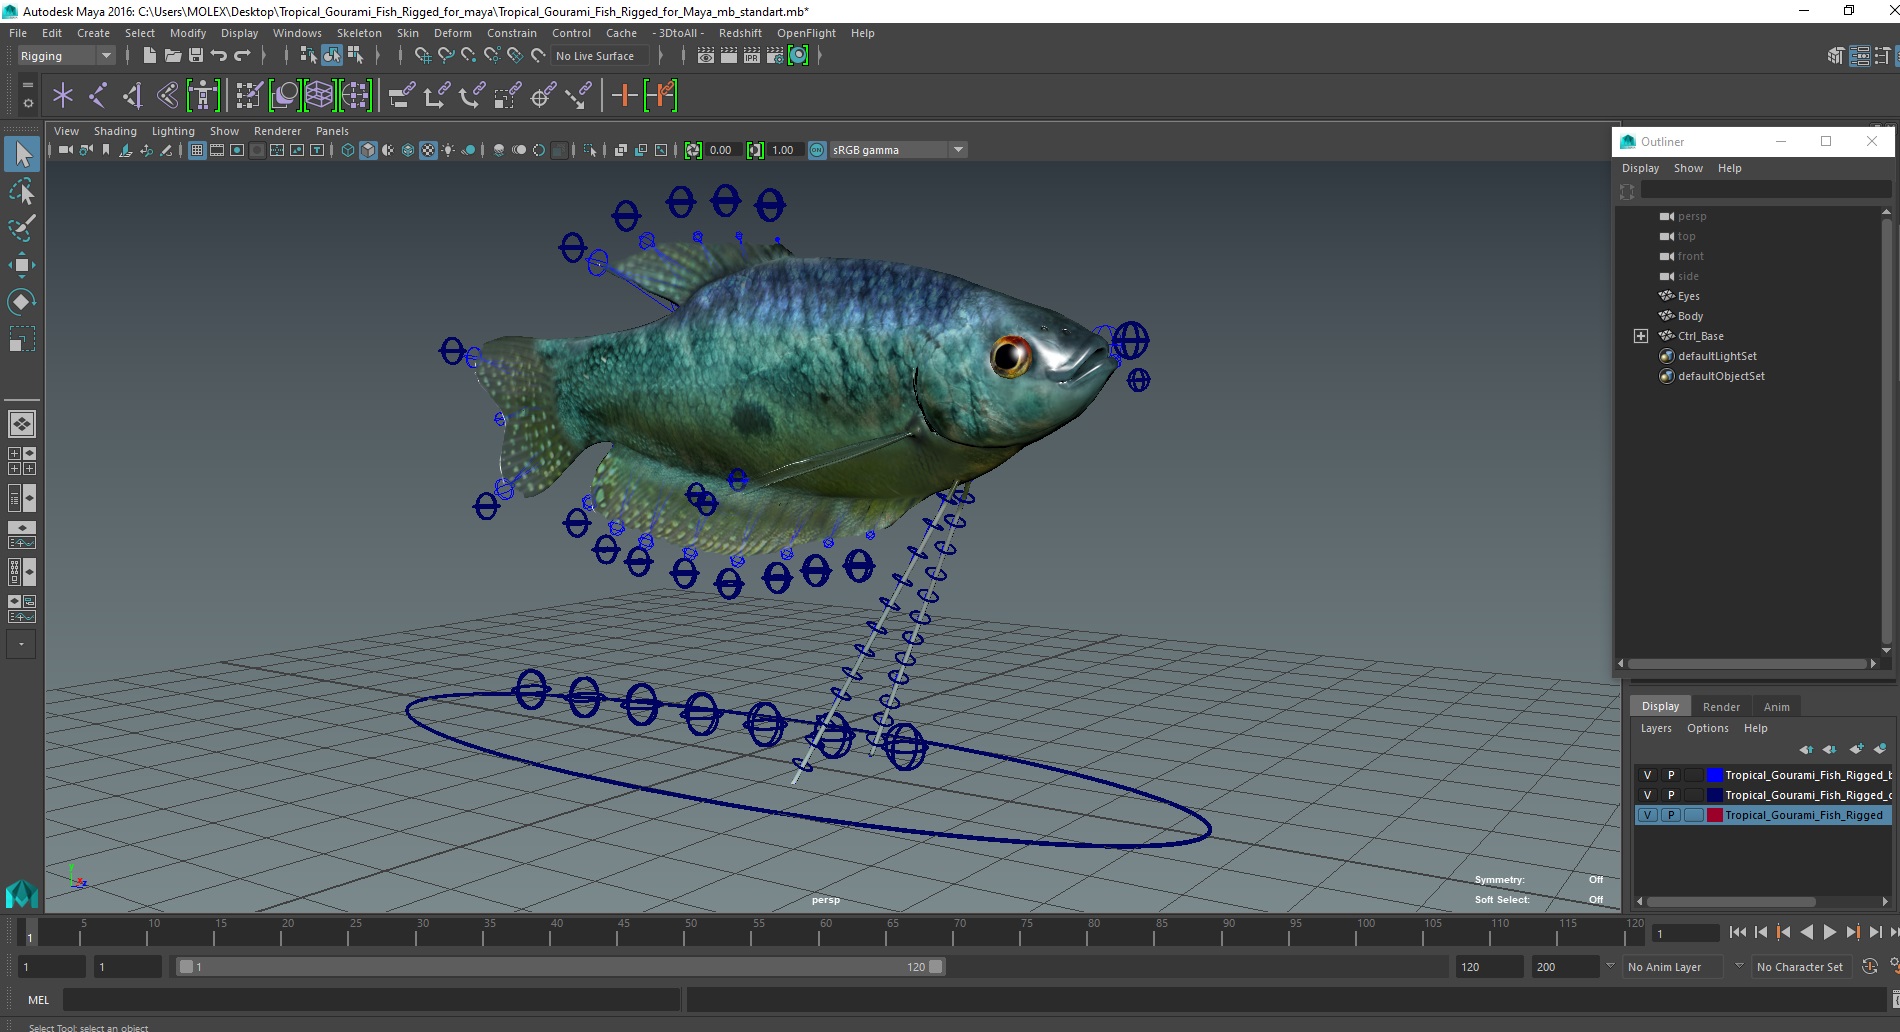Select the Body node in the Outliner
The height and width of the screenshot is (1032, 1900).
(1690, 316)
